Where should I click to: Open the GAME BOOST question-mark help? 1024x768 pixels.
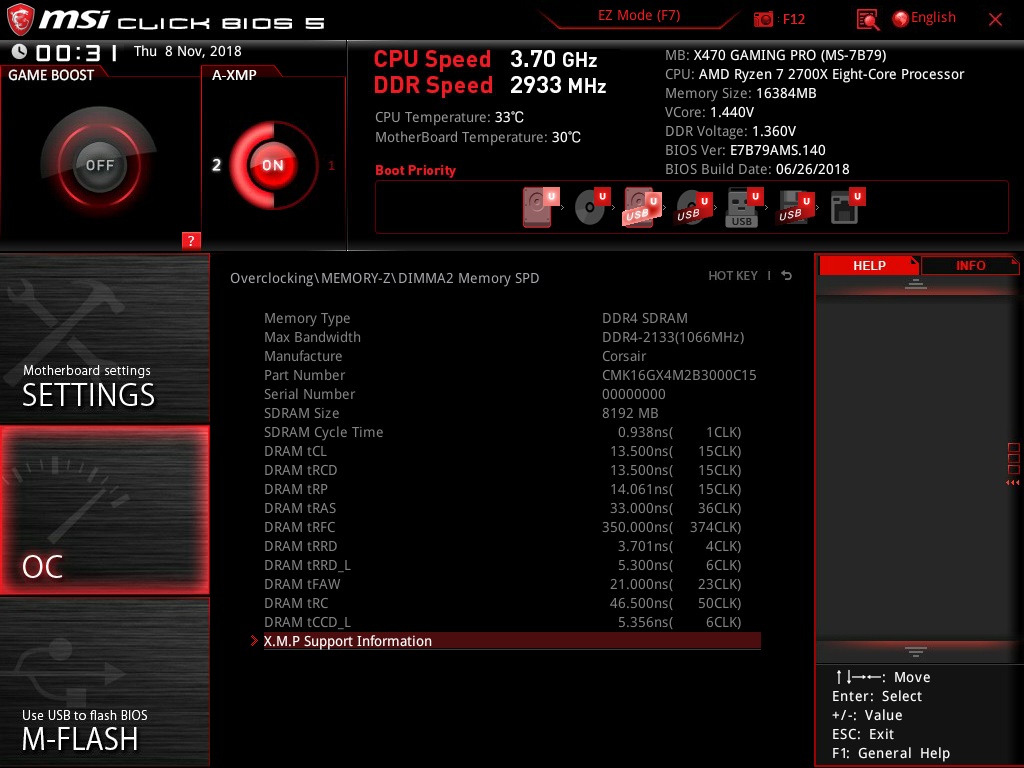(191, 240)
